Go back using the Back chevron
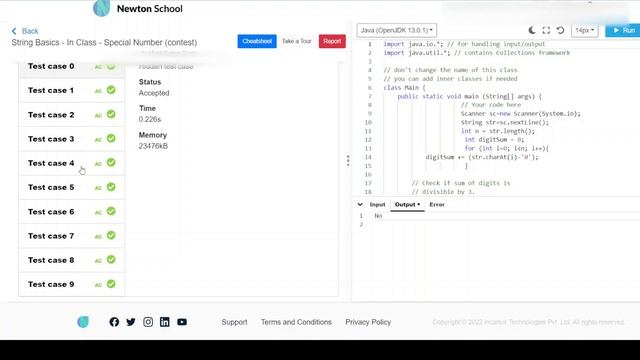The width and height of the screenshot is (640, 360). coord(14,31)
